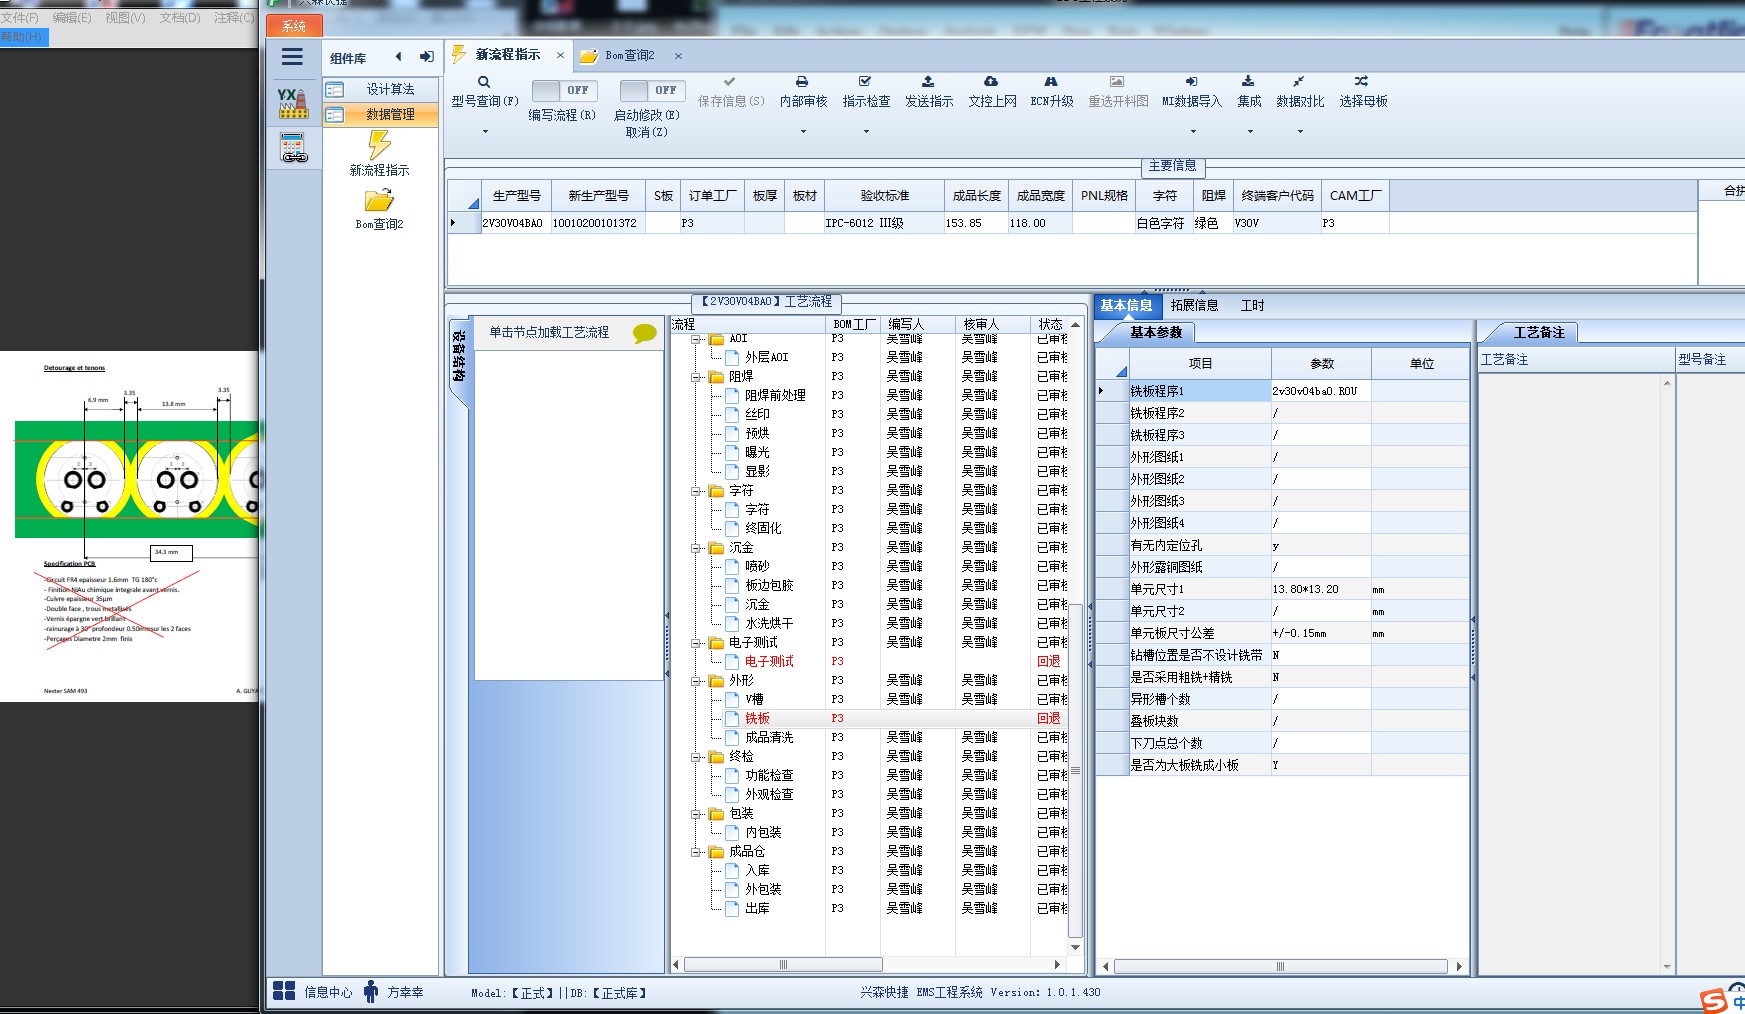Click the Sogou input method tray icon

coord(1713,1000)
